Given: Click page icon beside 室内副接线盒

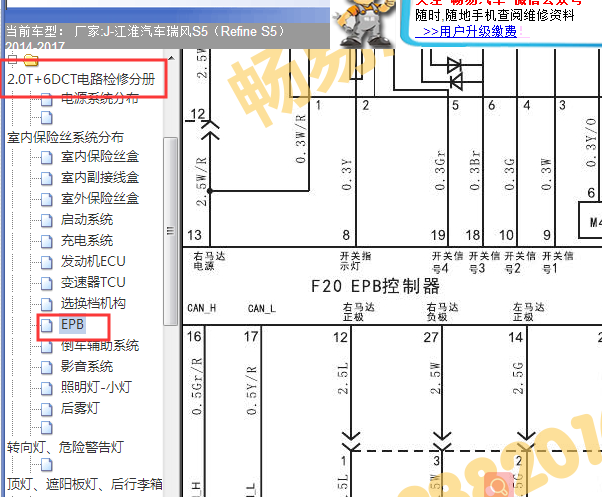Looking at the screenshot, I should pyautogui.click(x=46, y=178).
